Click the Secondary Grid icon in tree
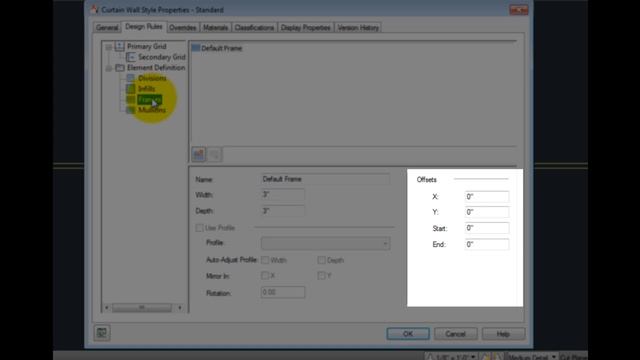 tap(131, 57)
